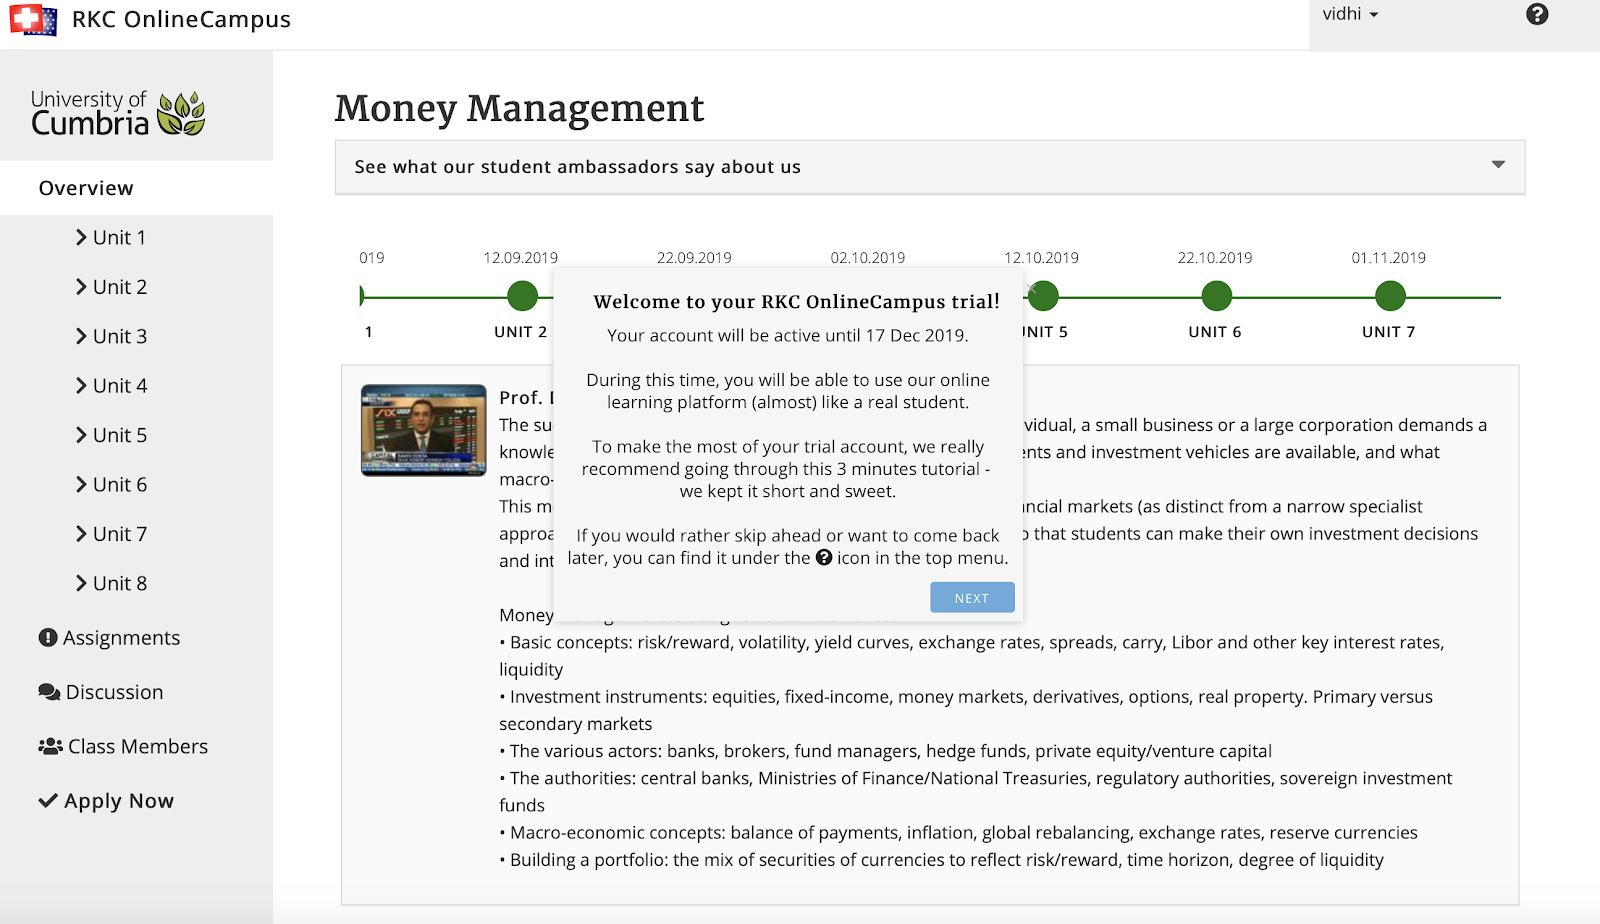Click the line 'Your account will be active until 17 Dec 2019.'
Image resolution: width=1600 pixels, height=924 pixels.
[x=788, y=336]
